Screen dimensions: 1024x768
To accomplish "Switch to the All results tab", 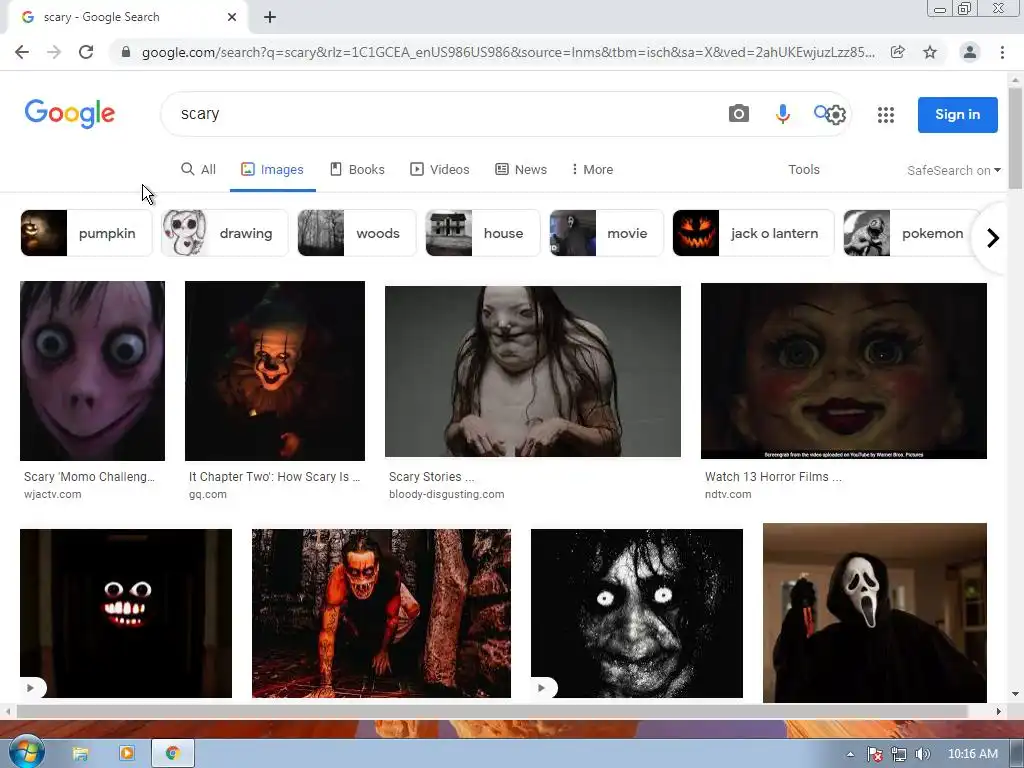I will 199,170.
